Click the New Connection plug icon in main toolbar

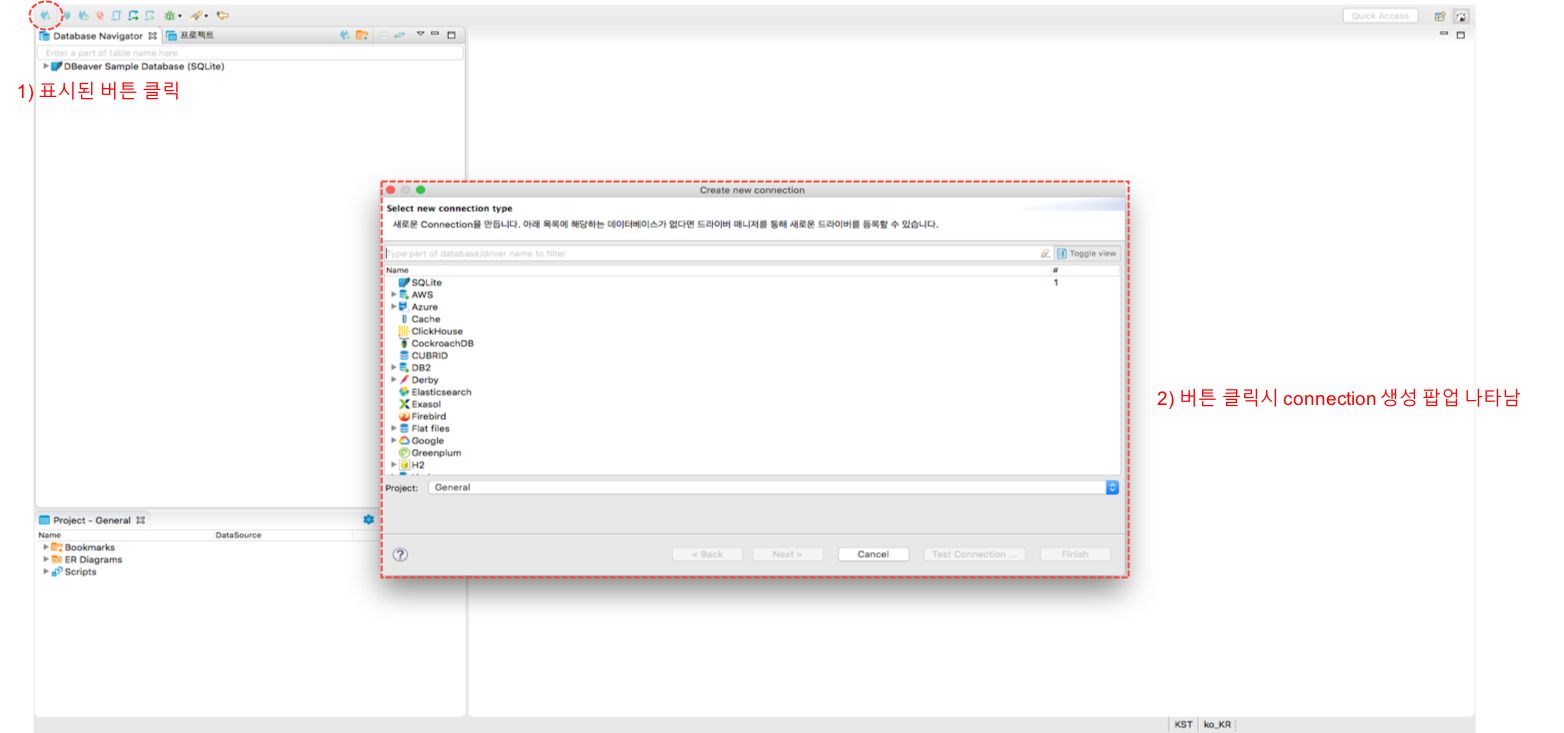click(45, 15)
